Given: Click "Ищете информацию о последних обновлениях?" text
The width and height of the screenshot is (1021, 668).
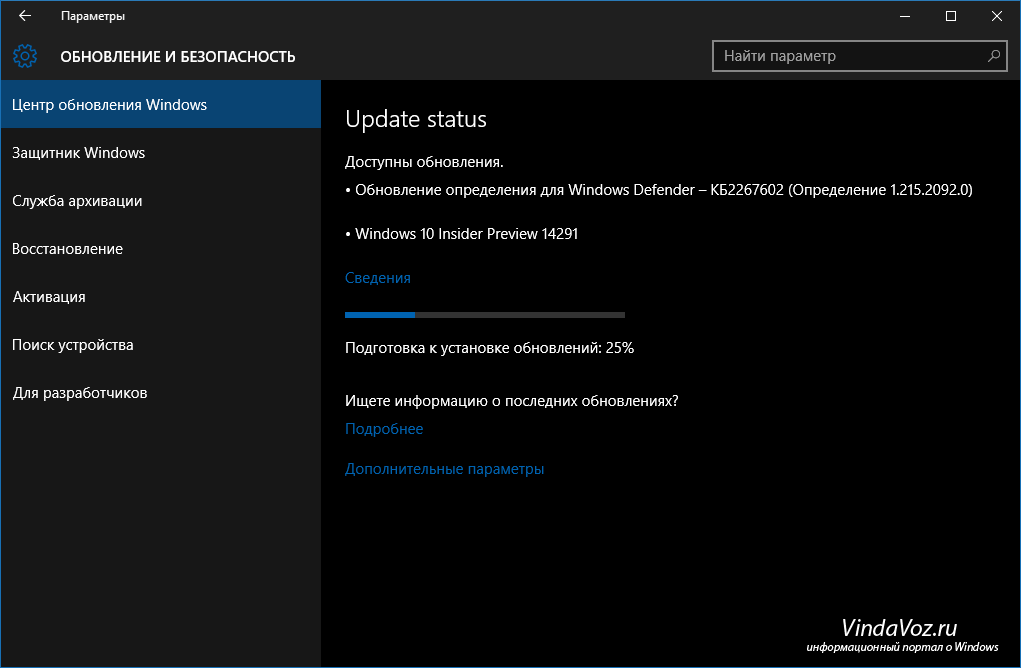Looking at the screenshot, I should [x=511, y=401].
